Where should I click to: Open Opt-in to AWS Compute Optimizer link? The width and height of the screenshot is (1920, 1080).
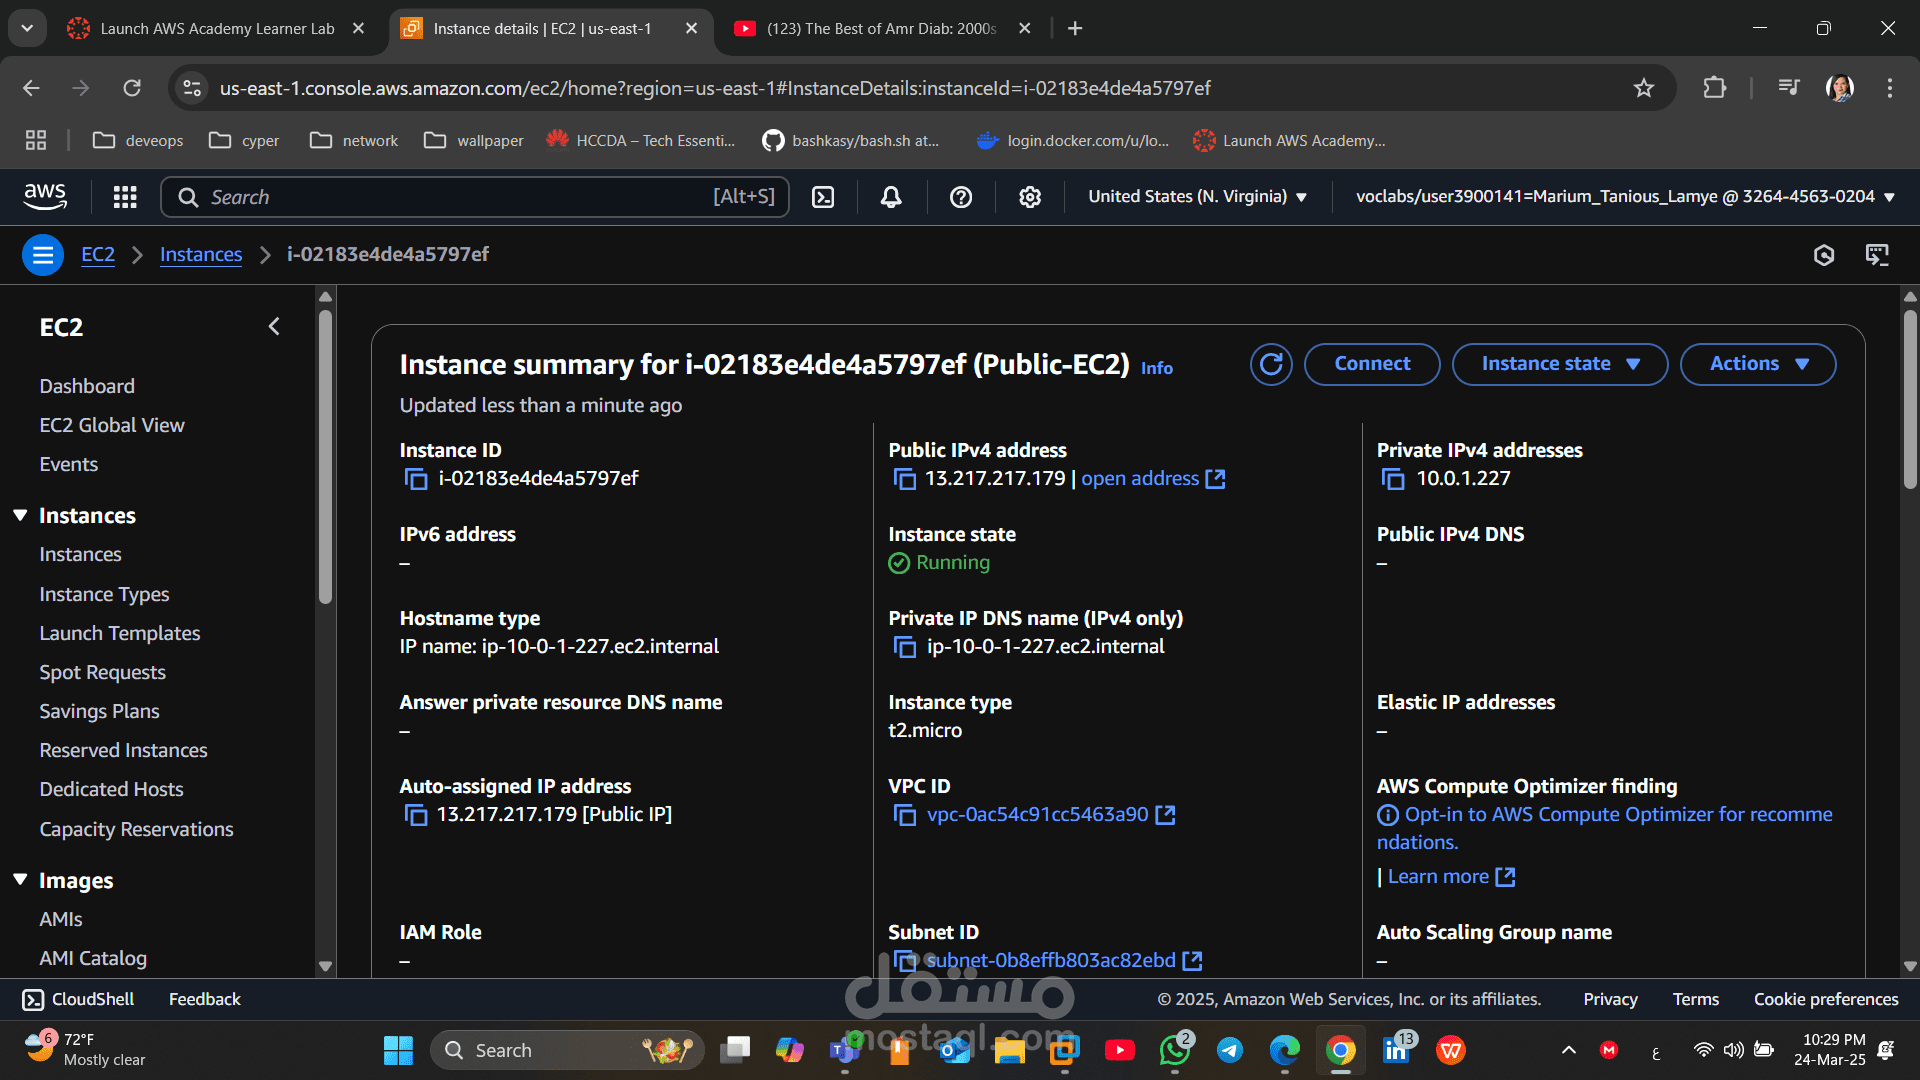point(1605,829)
